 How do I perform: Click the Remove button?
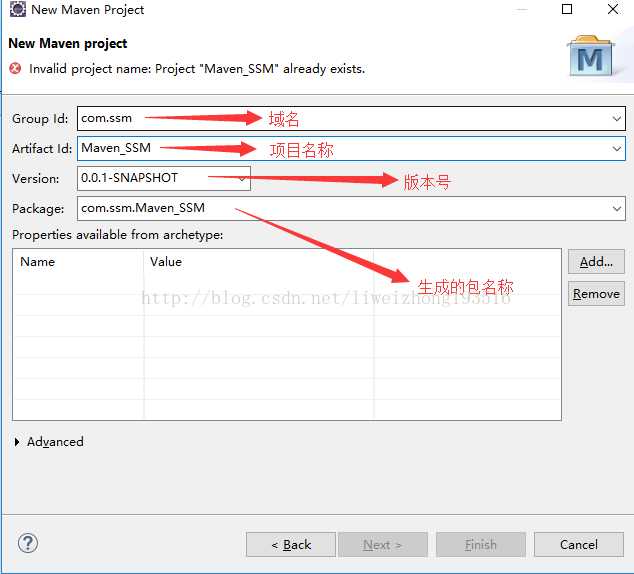(x=596, y=294)
